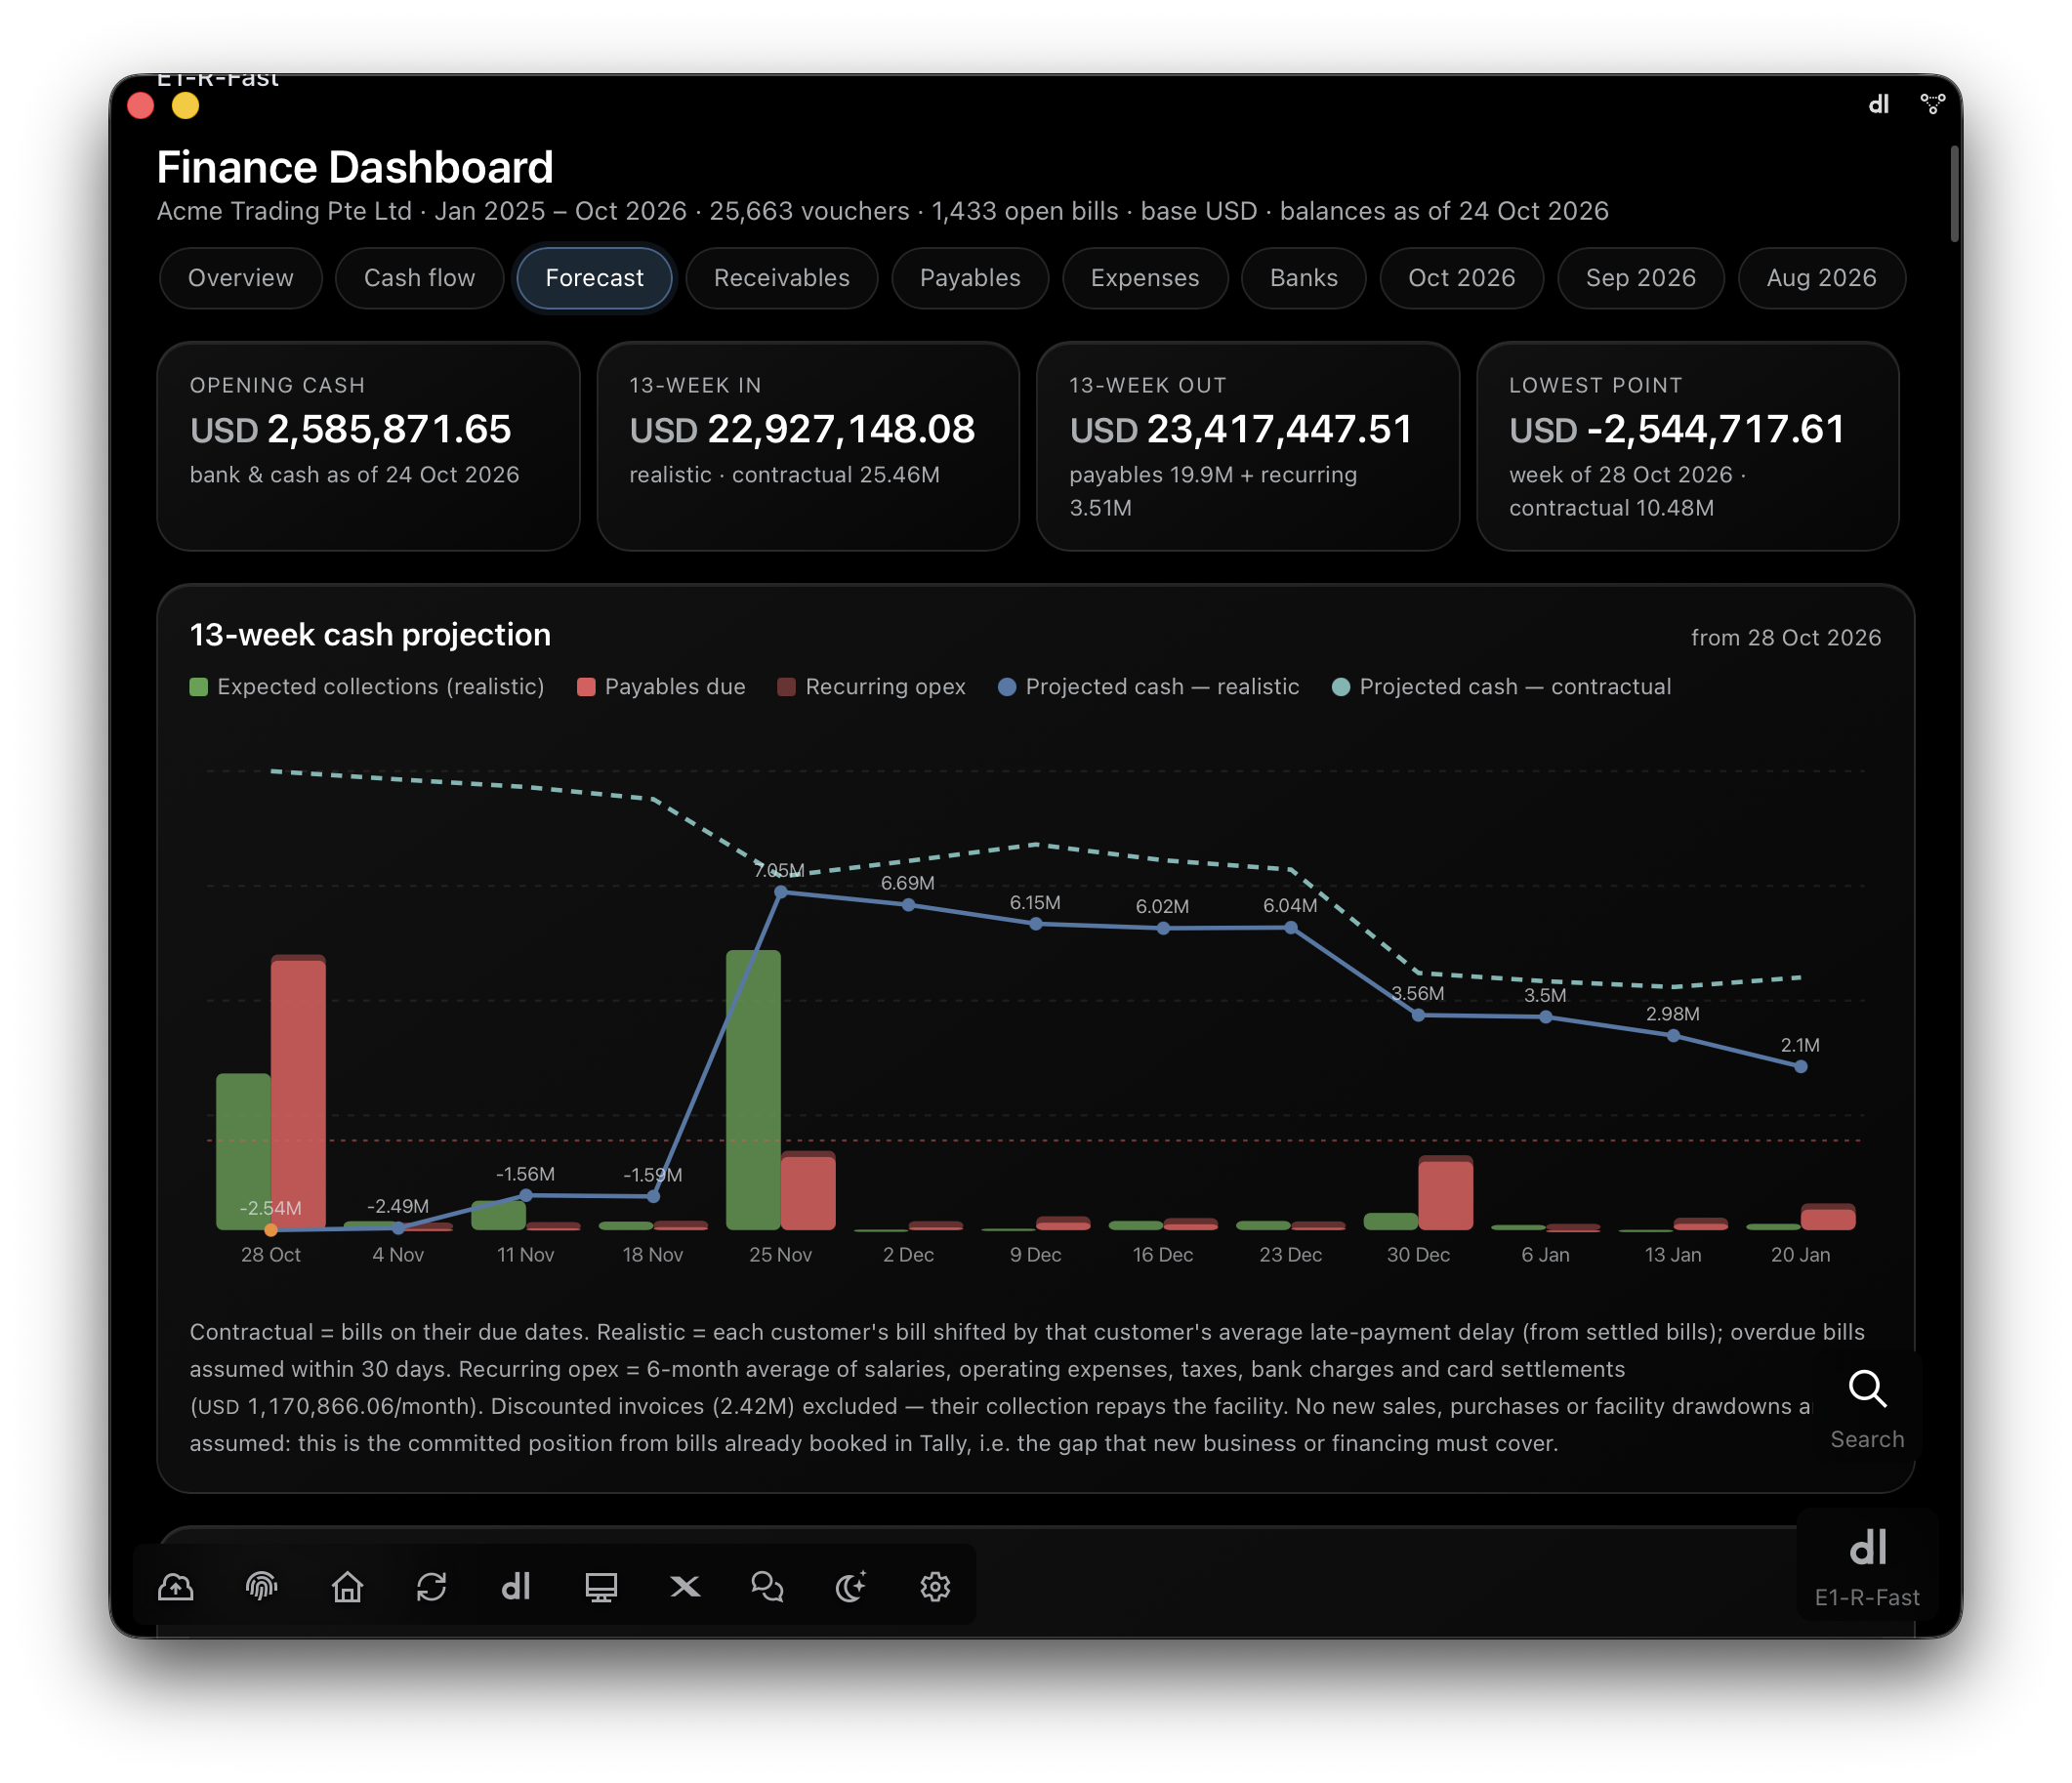The width and height of the screenshot is (2072, 1783).
Task: Select the Forecast tab
Action: 595,278
